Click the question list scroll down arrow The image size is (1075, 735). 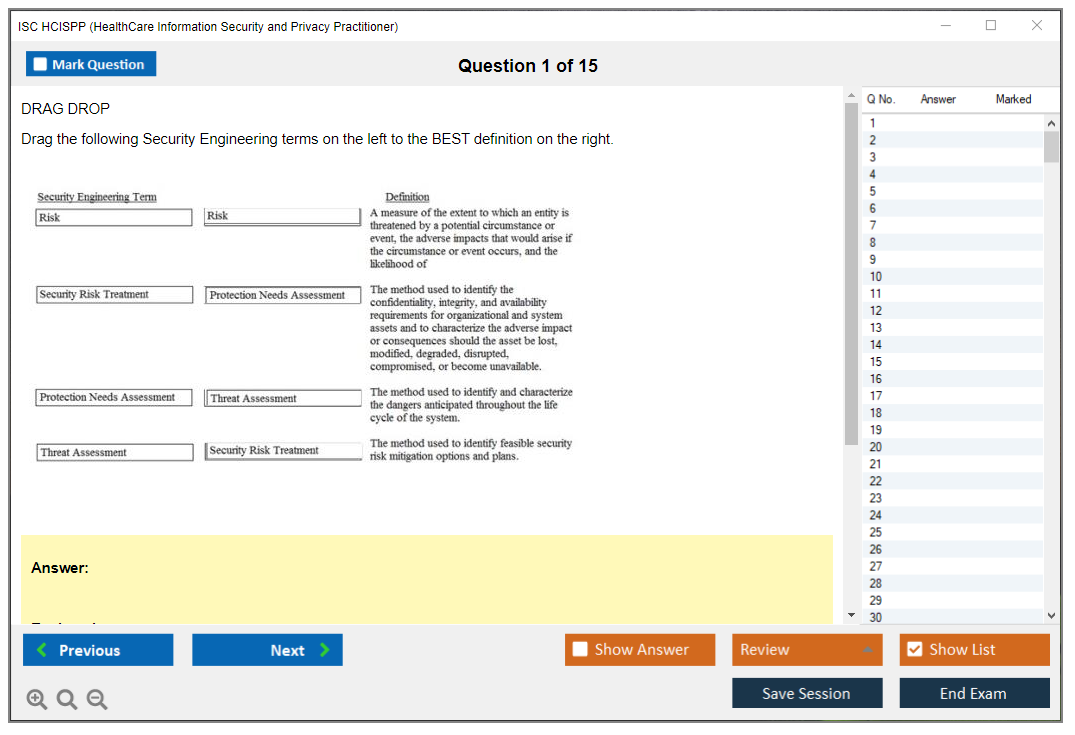click(x=1051, y=616)
